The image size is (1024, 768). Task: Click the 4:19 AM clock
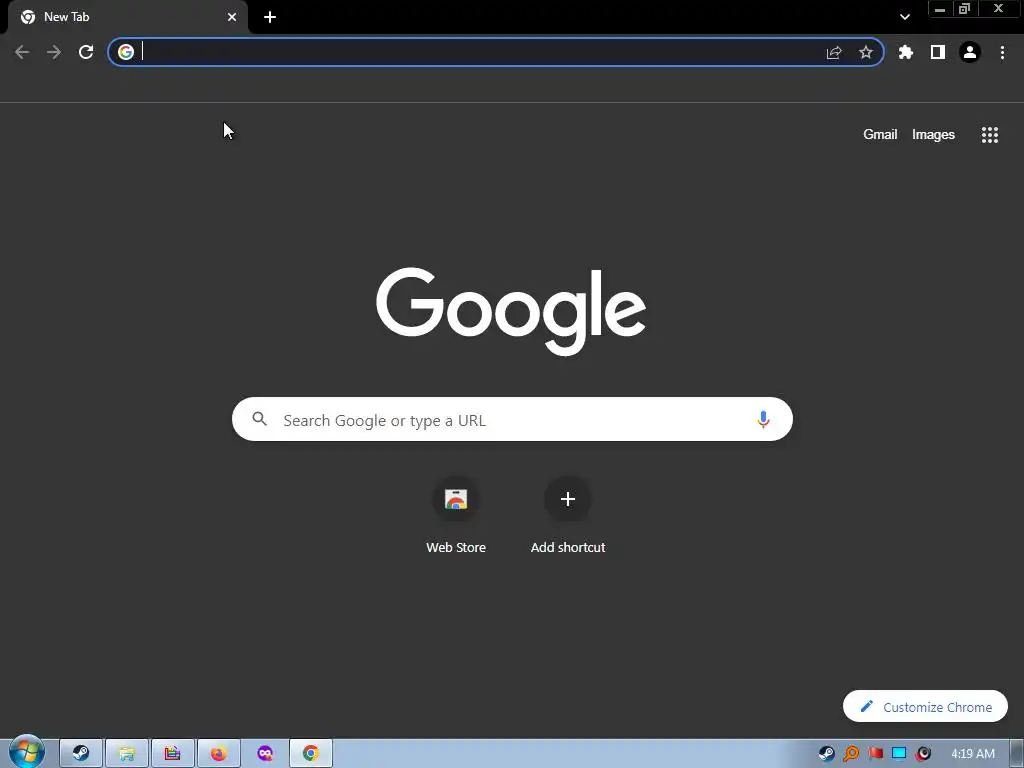coord(972,754)
